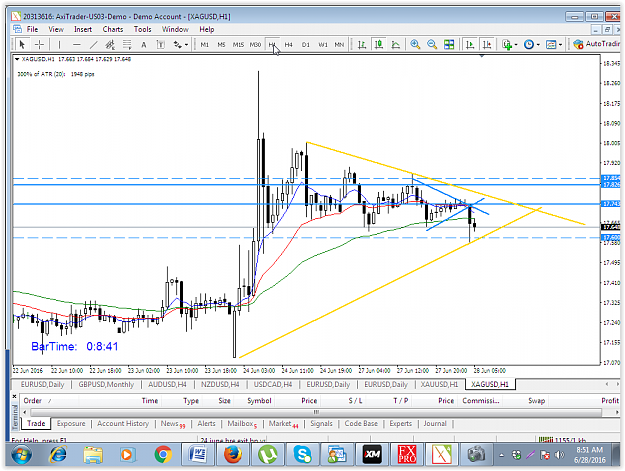Switch to NZDUSD,H4 chart tab
The height and width of the screenshot is (471, 625).
click(220, 384)
